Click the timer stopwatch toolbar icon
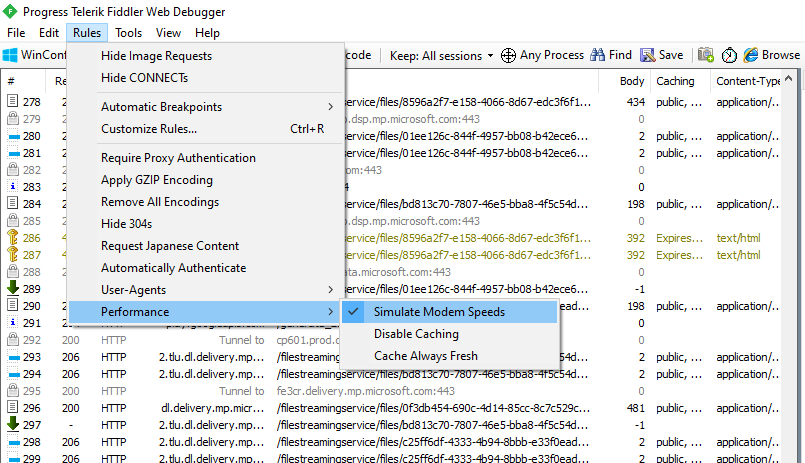805x463 pixels. (729, 55)
